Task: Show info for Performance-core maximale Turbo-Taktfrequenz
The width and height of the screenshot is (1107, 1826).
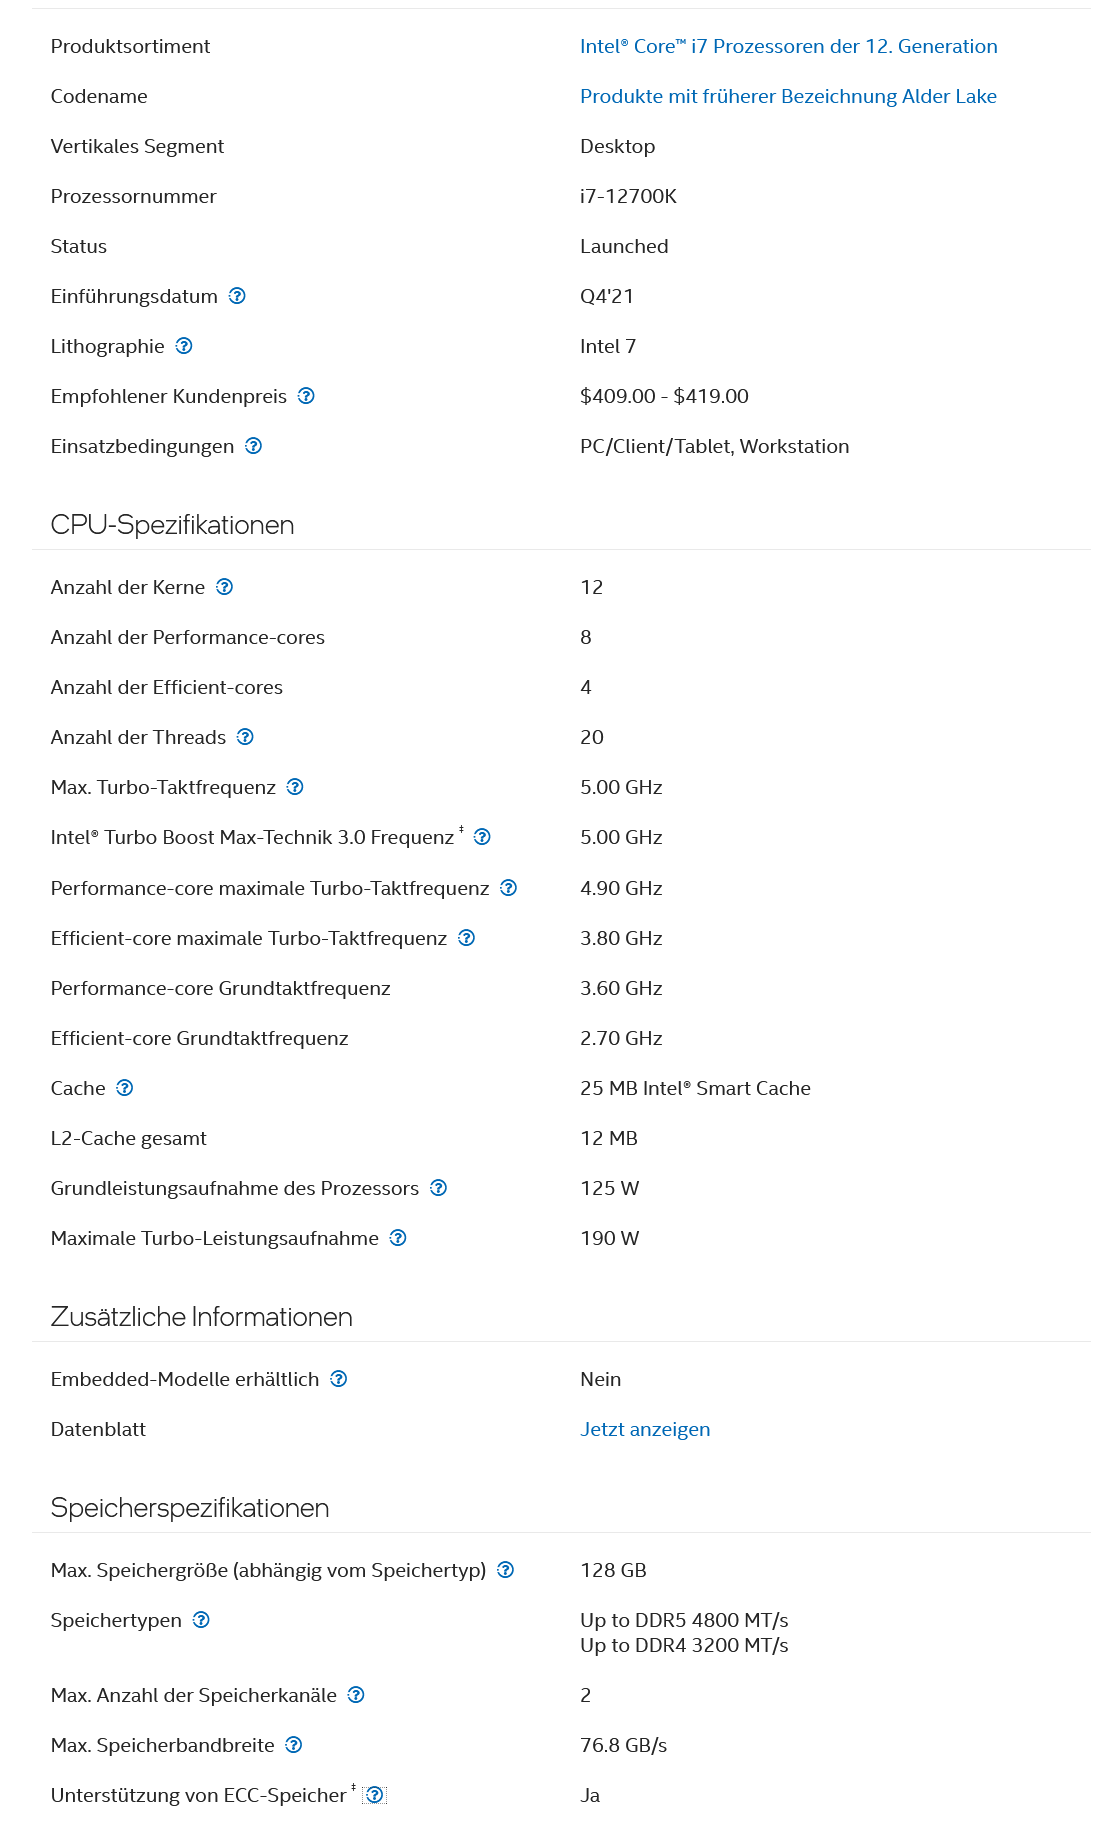Action: click(x=508, y=888)
